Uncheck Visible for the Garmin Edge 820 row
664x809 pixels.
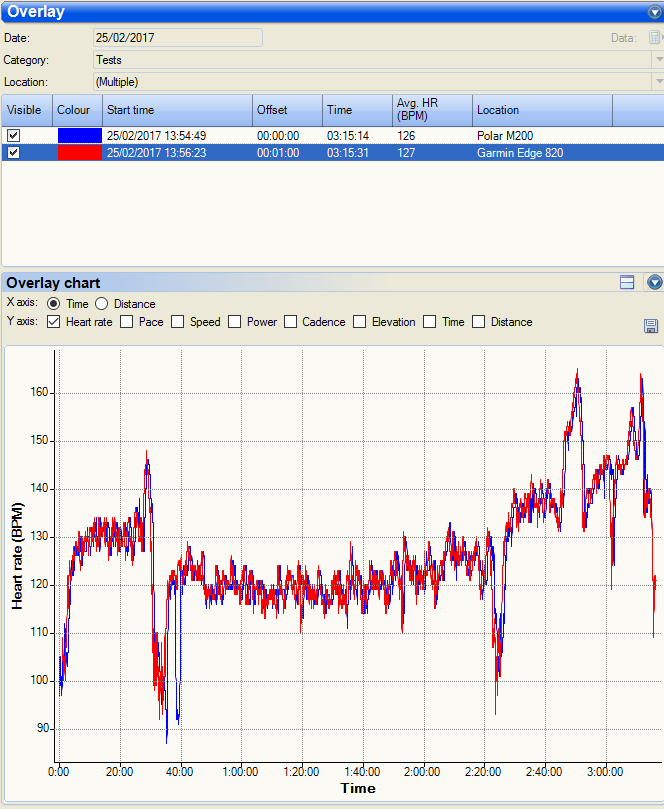point(14,153)
